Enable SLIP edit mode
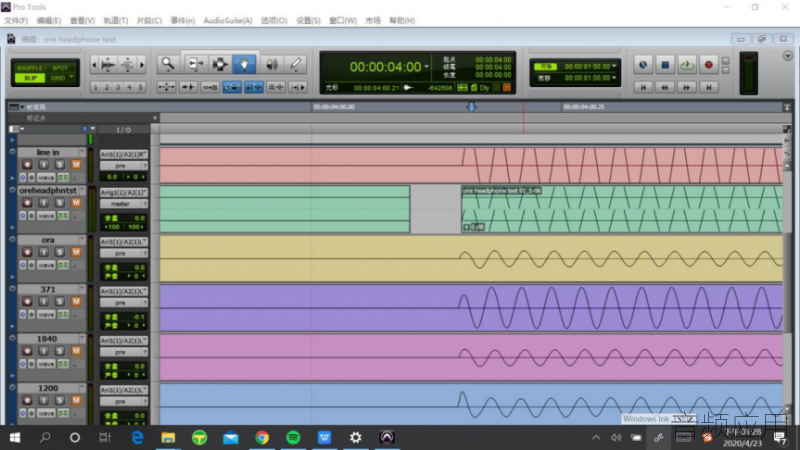The width and height of the screenshot is (800, 450). click(30, 78)
